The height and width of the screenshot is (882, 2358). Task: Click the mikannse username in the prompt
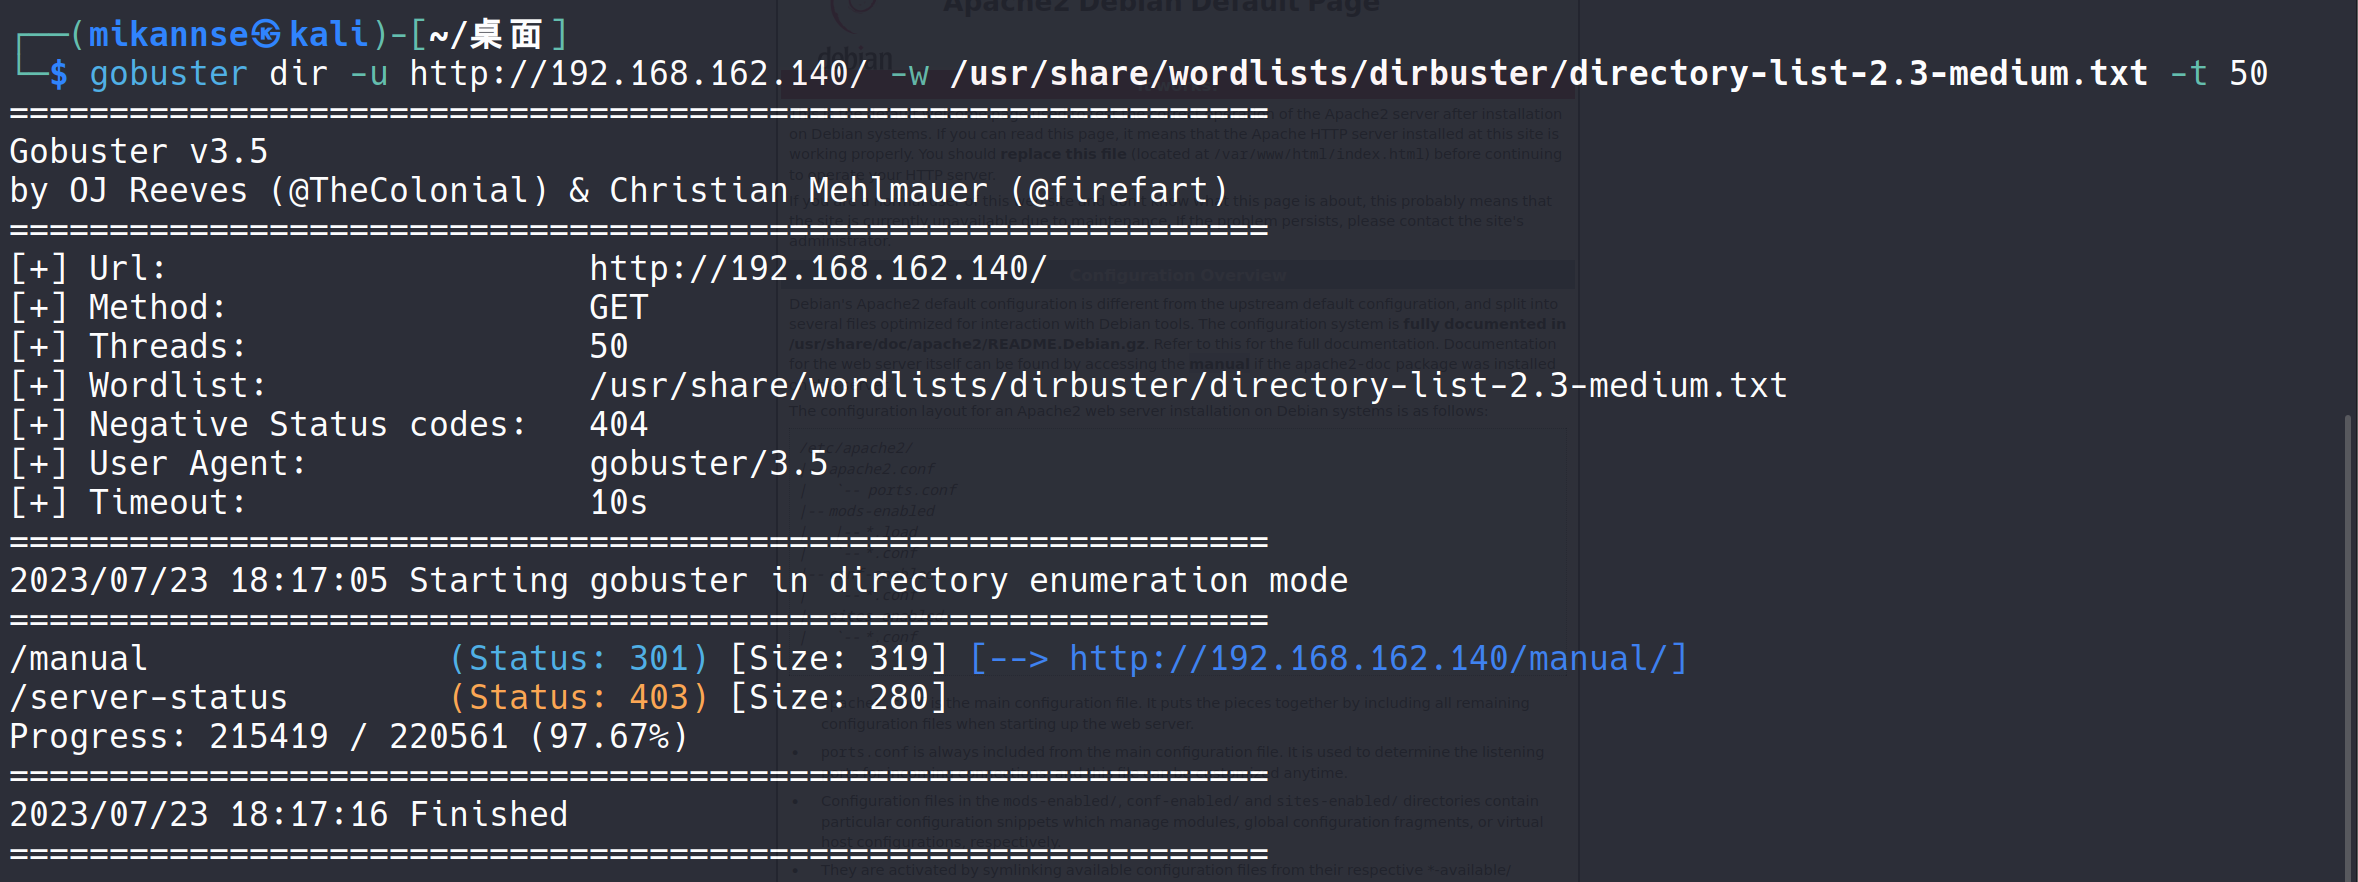(168, 35)
